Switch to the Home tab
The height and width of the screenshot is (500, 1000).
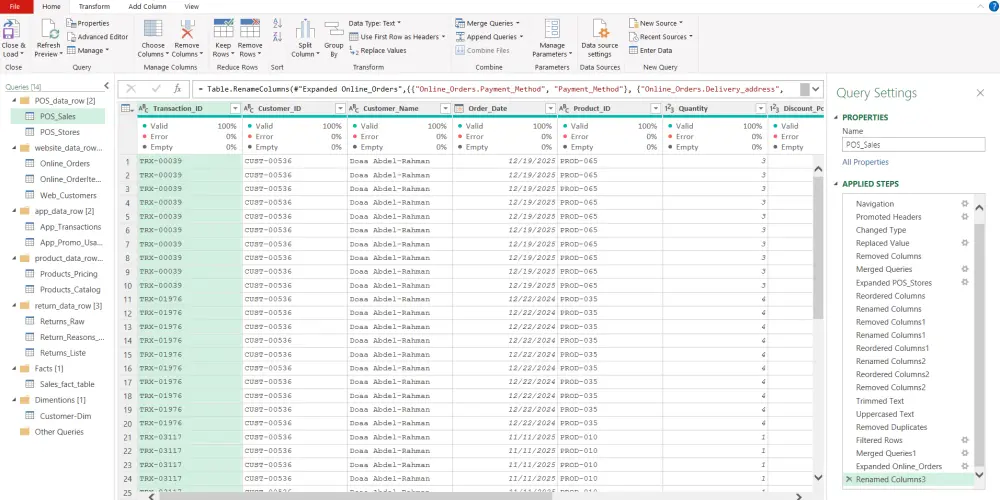pyautogui.click(x=51, y=6)
